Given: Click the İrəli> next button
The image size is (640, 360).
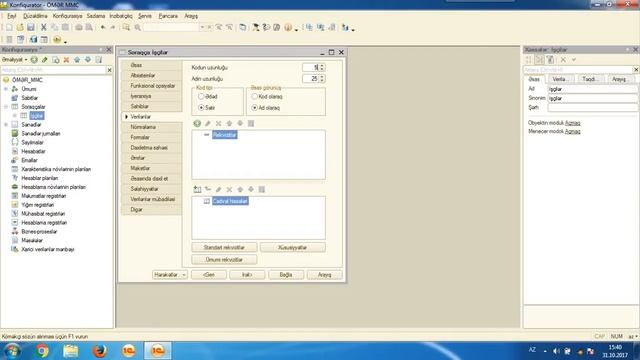Looking at the screenshot, I should [247, 275].
